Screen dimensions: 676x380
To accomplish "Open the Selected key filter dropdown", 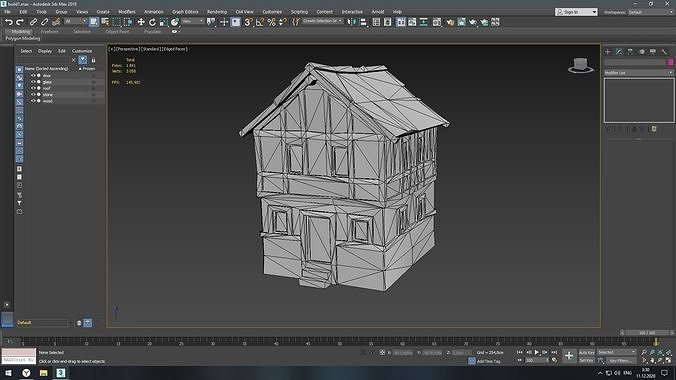I will pos(617,352).
